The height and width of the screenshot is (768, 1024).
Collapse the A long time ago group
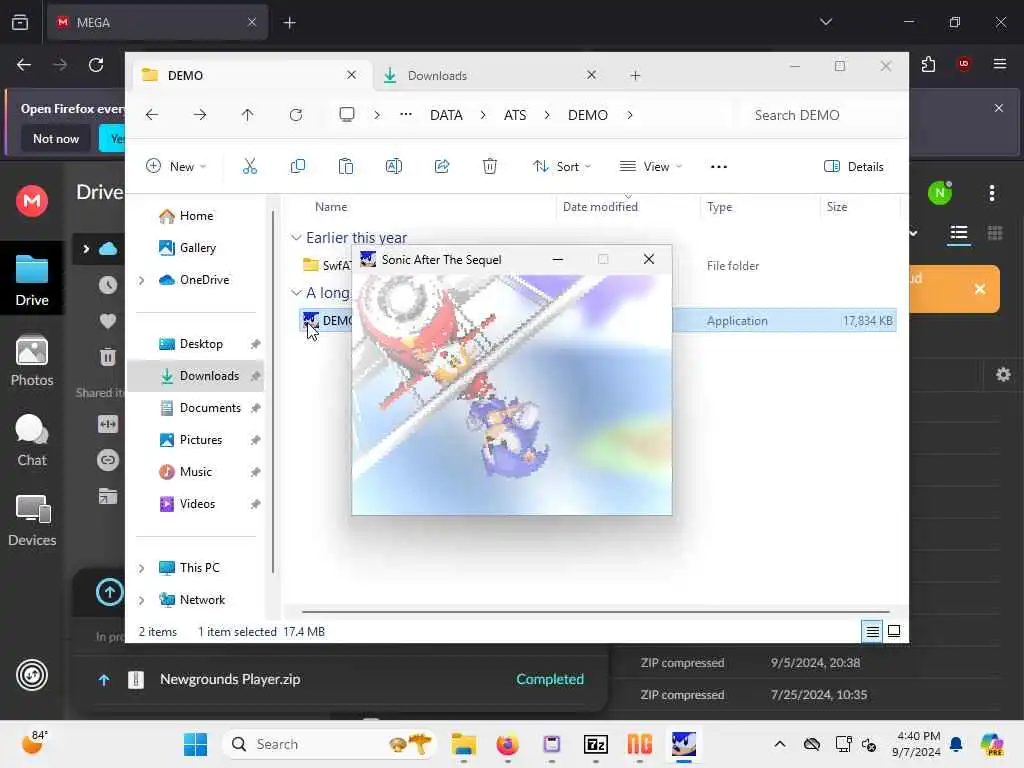[296, 293]
